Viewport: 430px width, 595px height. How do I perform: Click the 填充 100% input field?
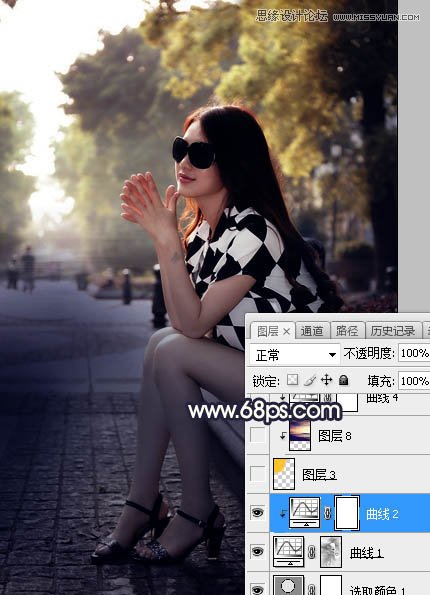tap(414, 381)
